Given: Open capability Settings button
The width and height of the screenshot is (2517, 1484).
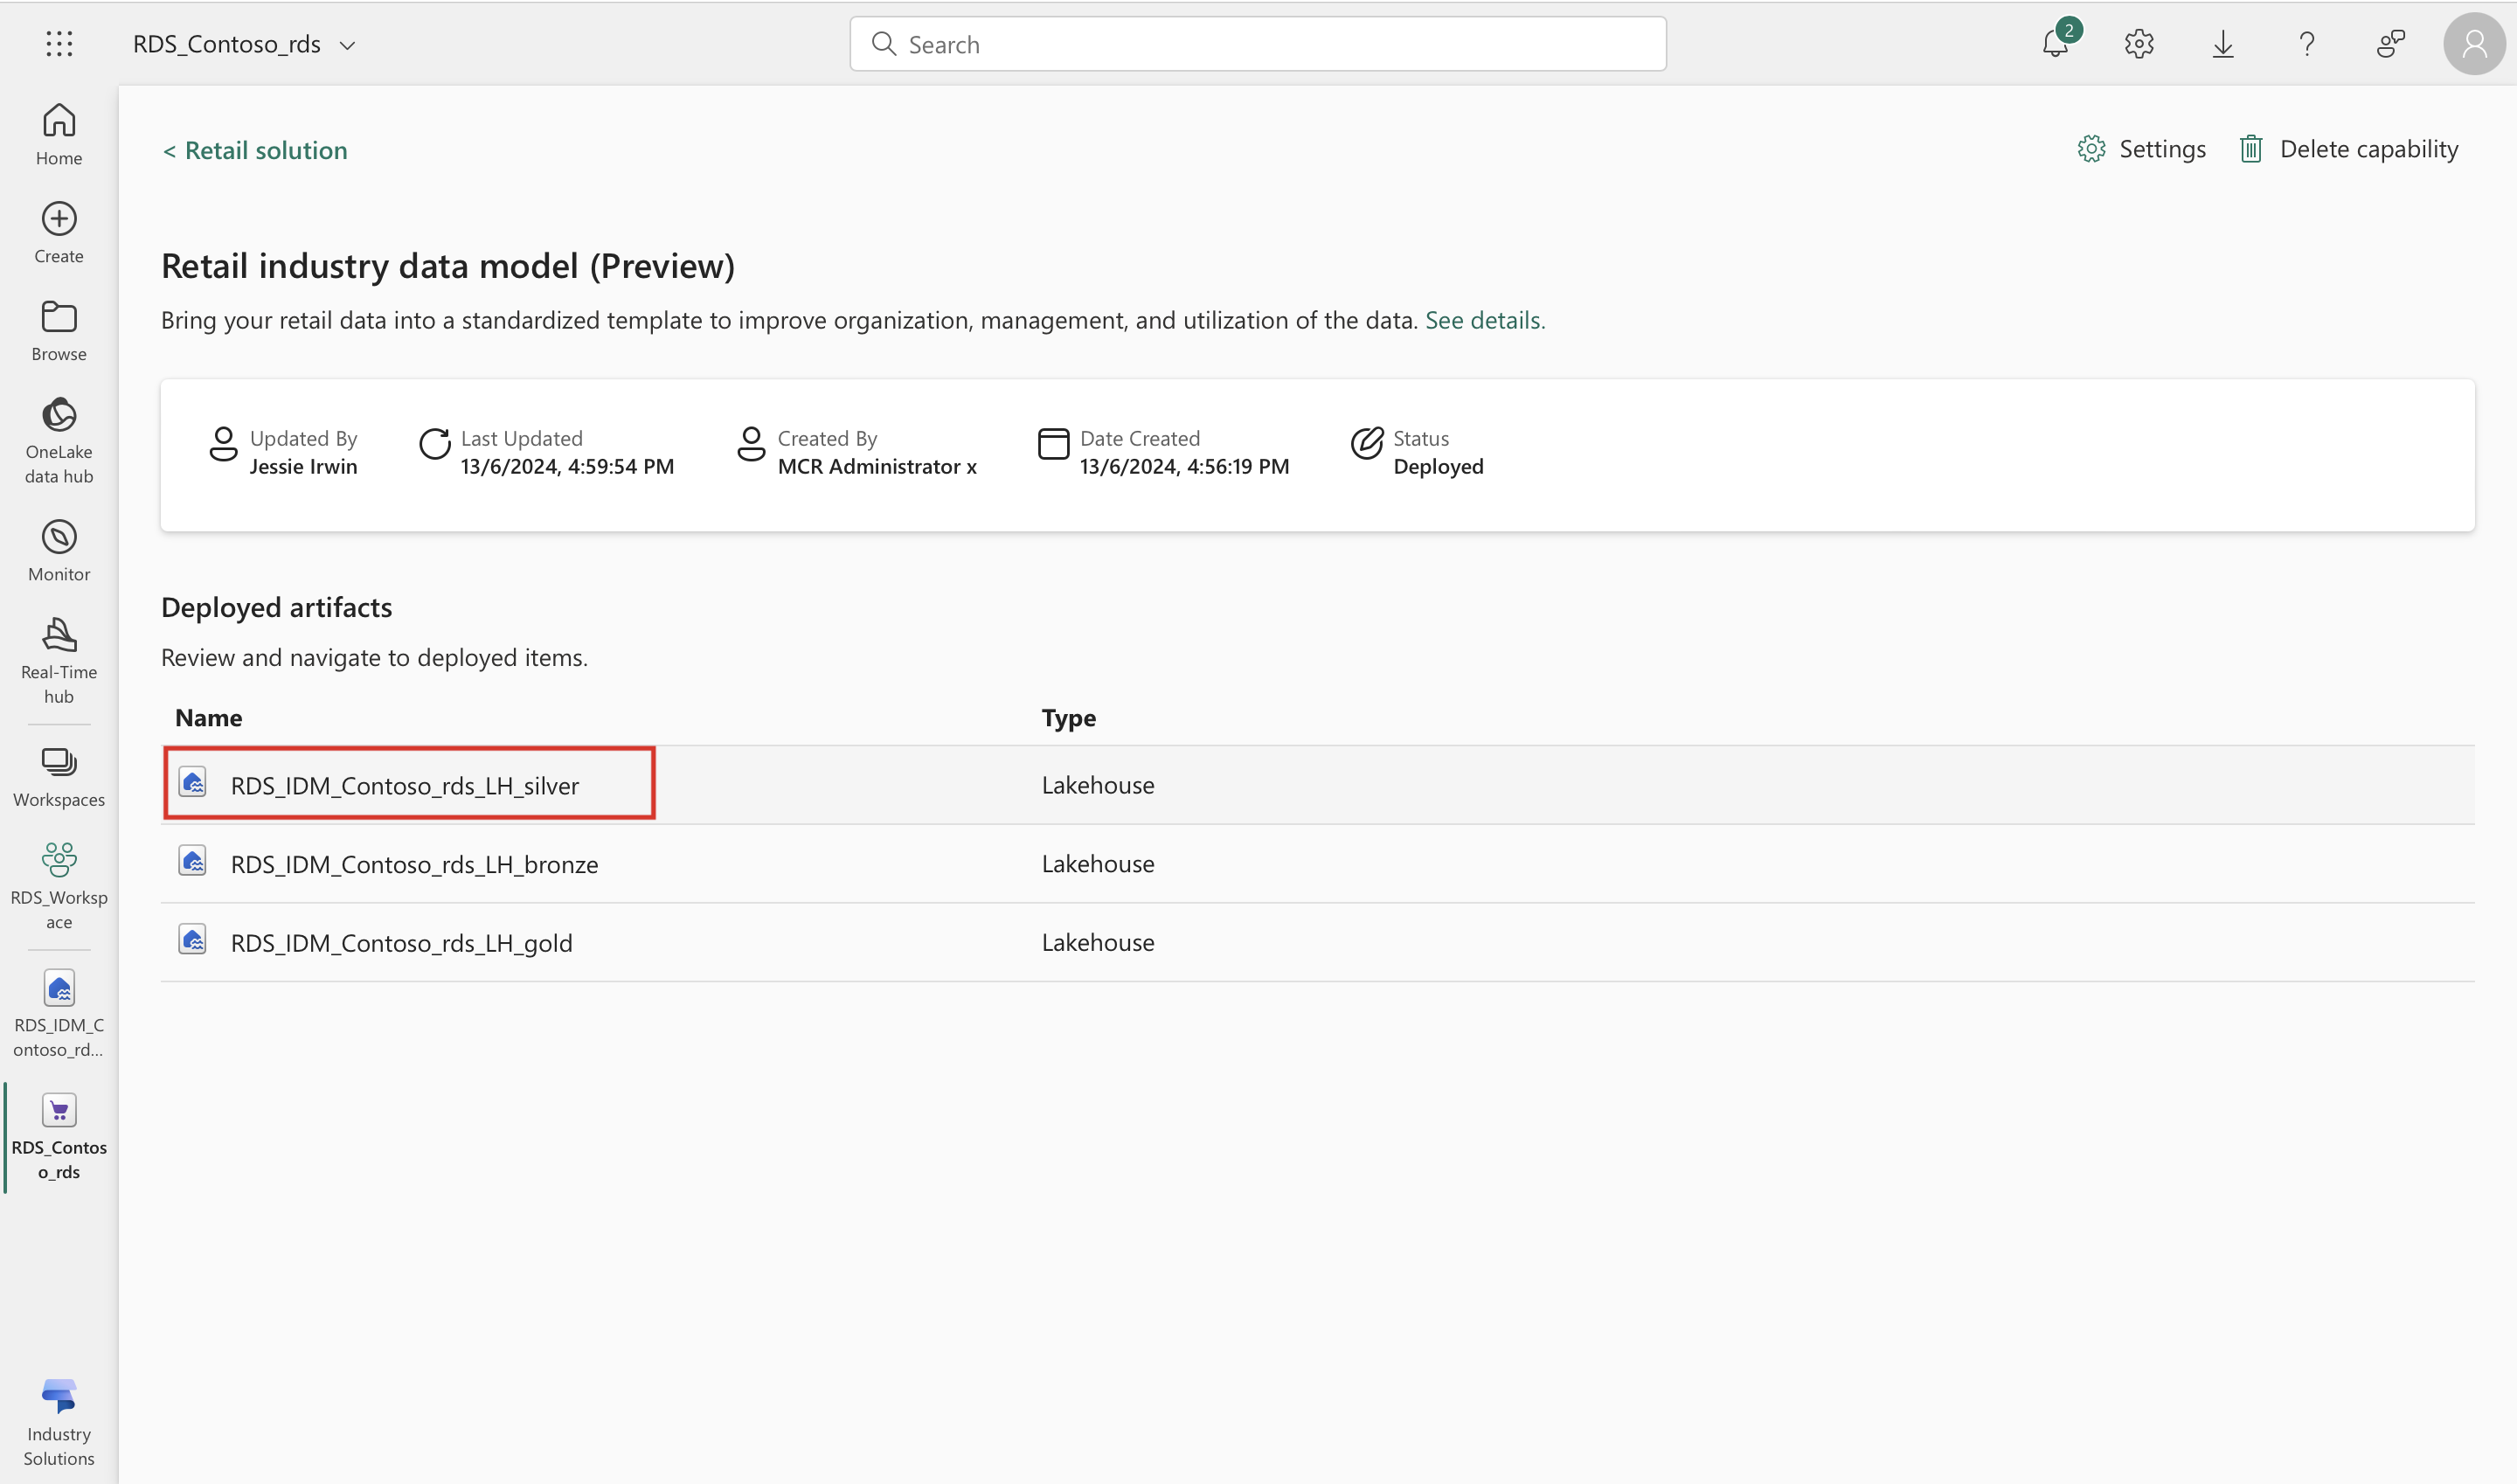Looking at the screenshot, I should point(2141,149).
